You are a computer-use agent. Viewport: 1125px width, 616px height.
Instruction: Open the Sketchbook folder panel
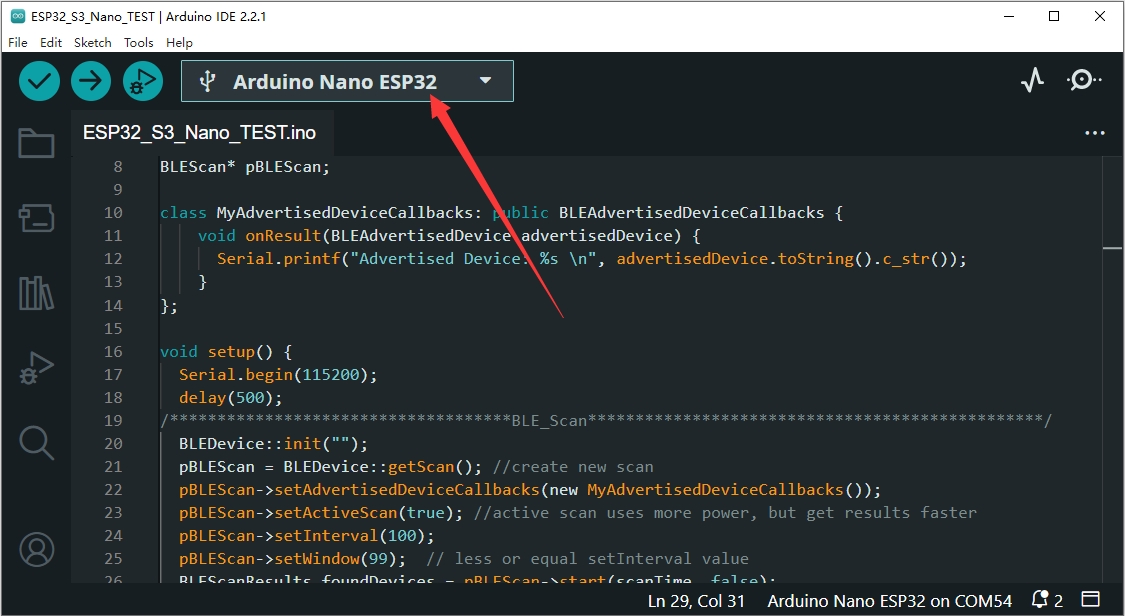[x=36, y=144]
